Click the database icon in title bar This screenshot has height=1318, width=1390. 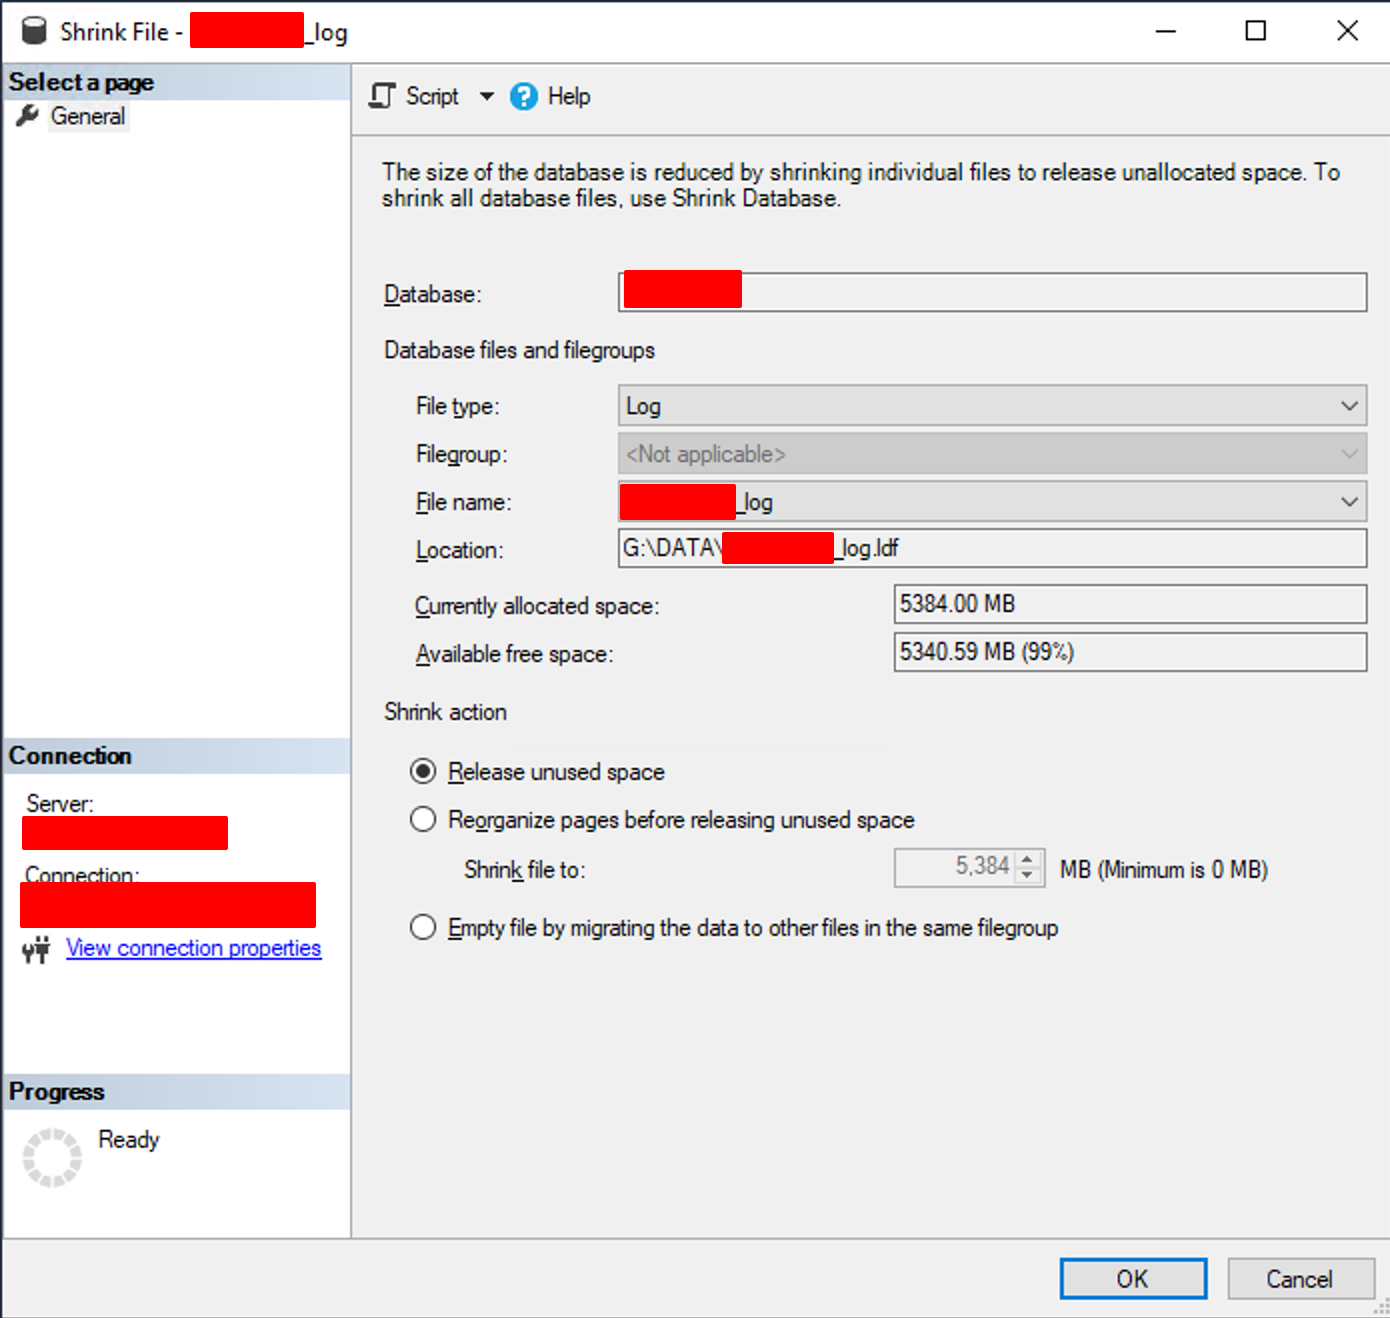pyautogui.click(x=34, y=31)
